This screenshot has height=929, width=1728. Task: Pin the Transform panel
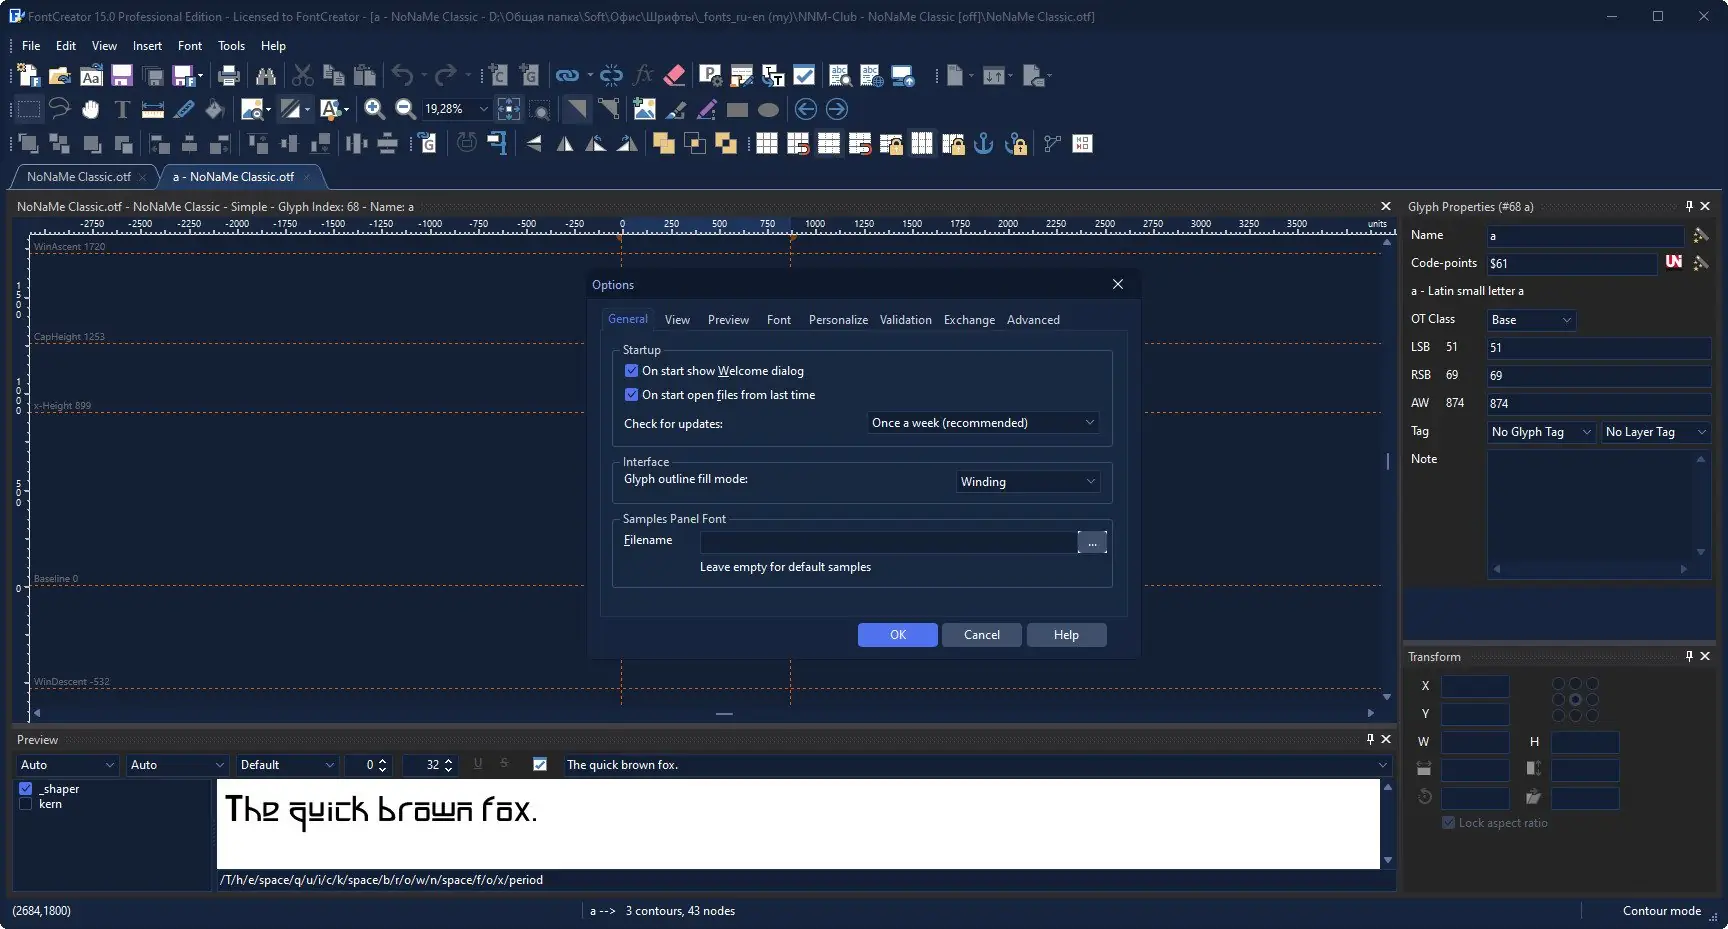click(x=1689, y=656)
